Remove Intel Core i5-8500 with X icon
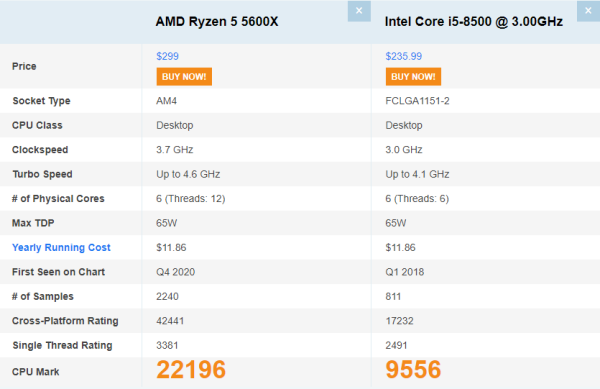 588,11
